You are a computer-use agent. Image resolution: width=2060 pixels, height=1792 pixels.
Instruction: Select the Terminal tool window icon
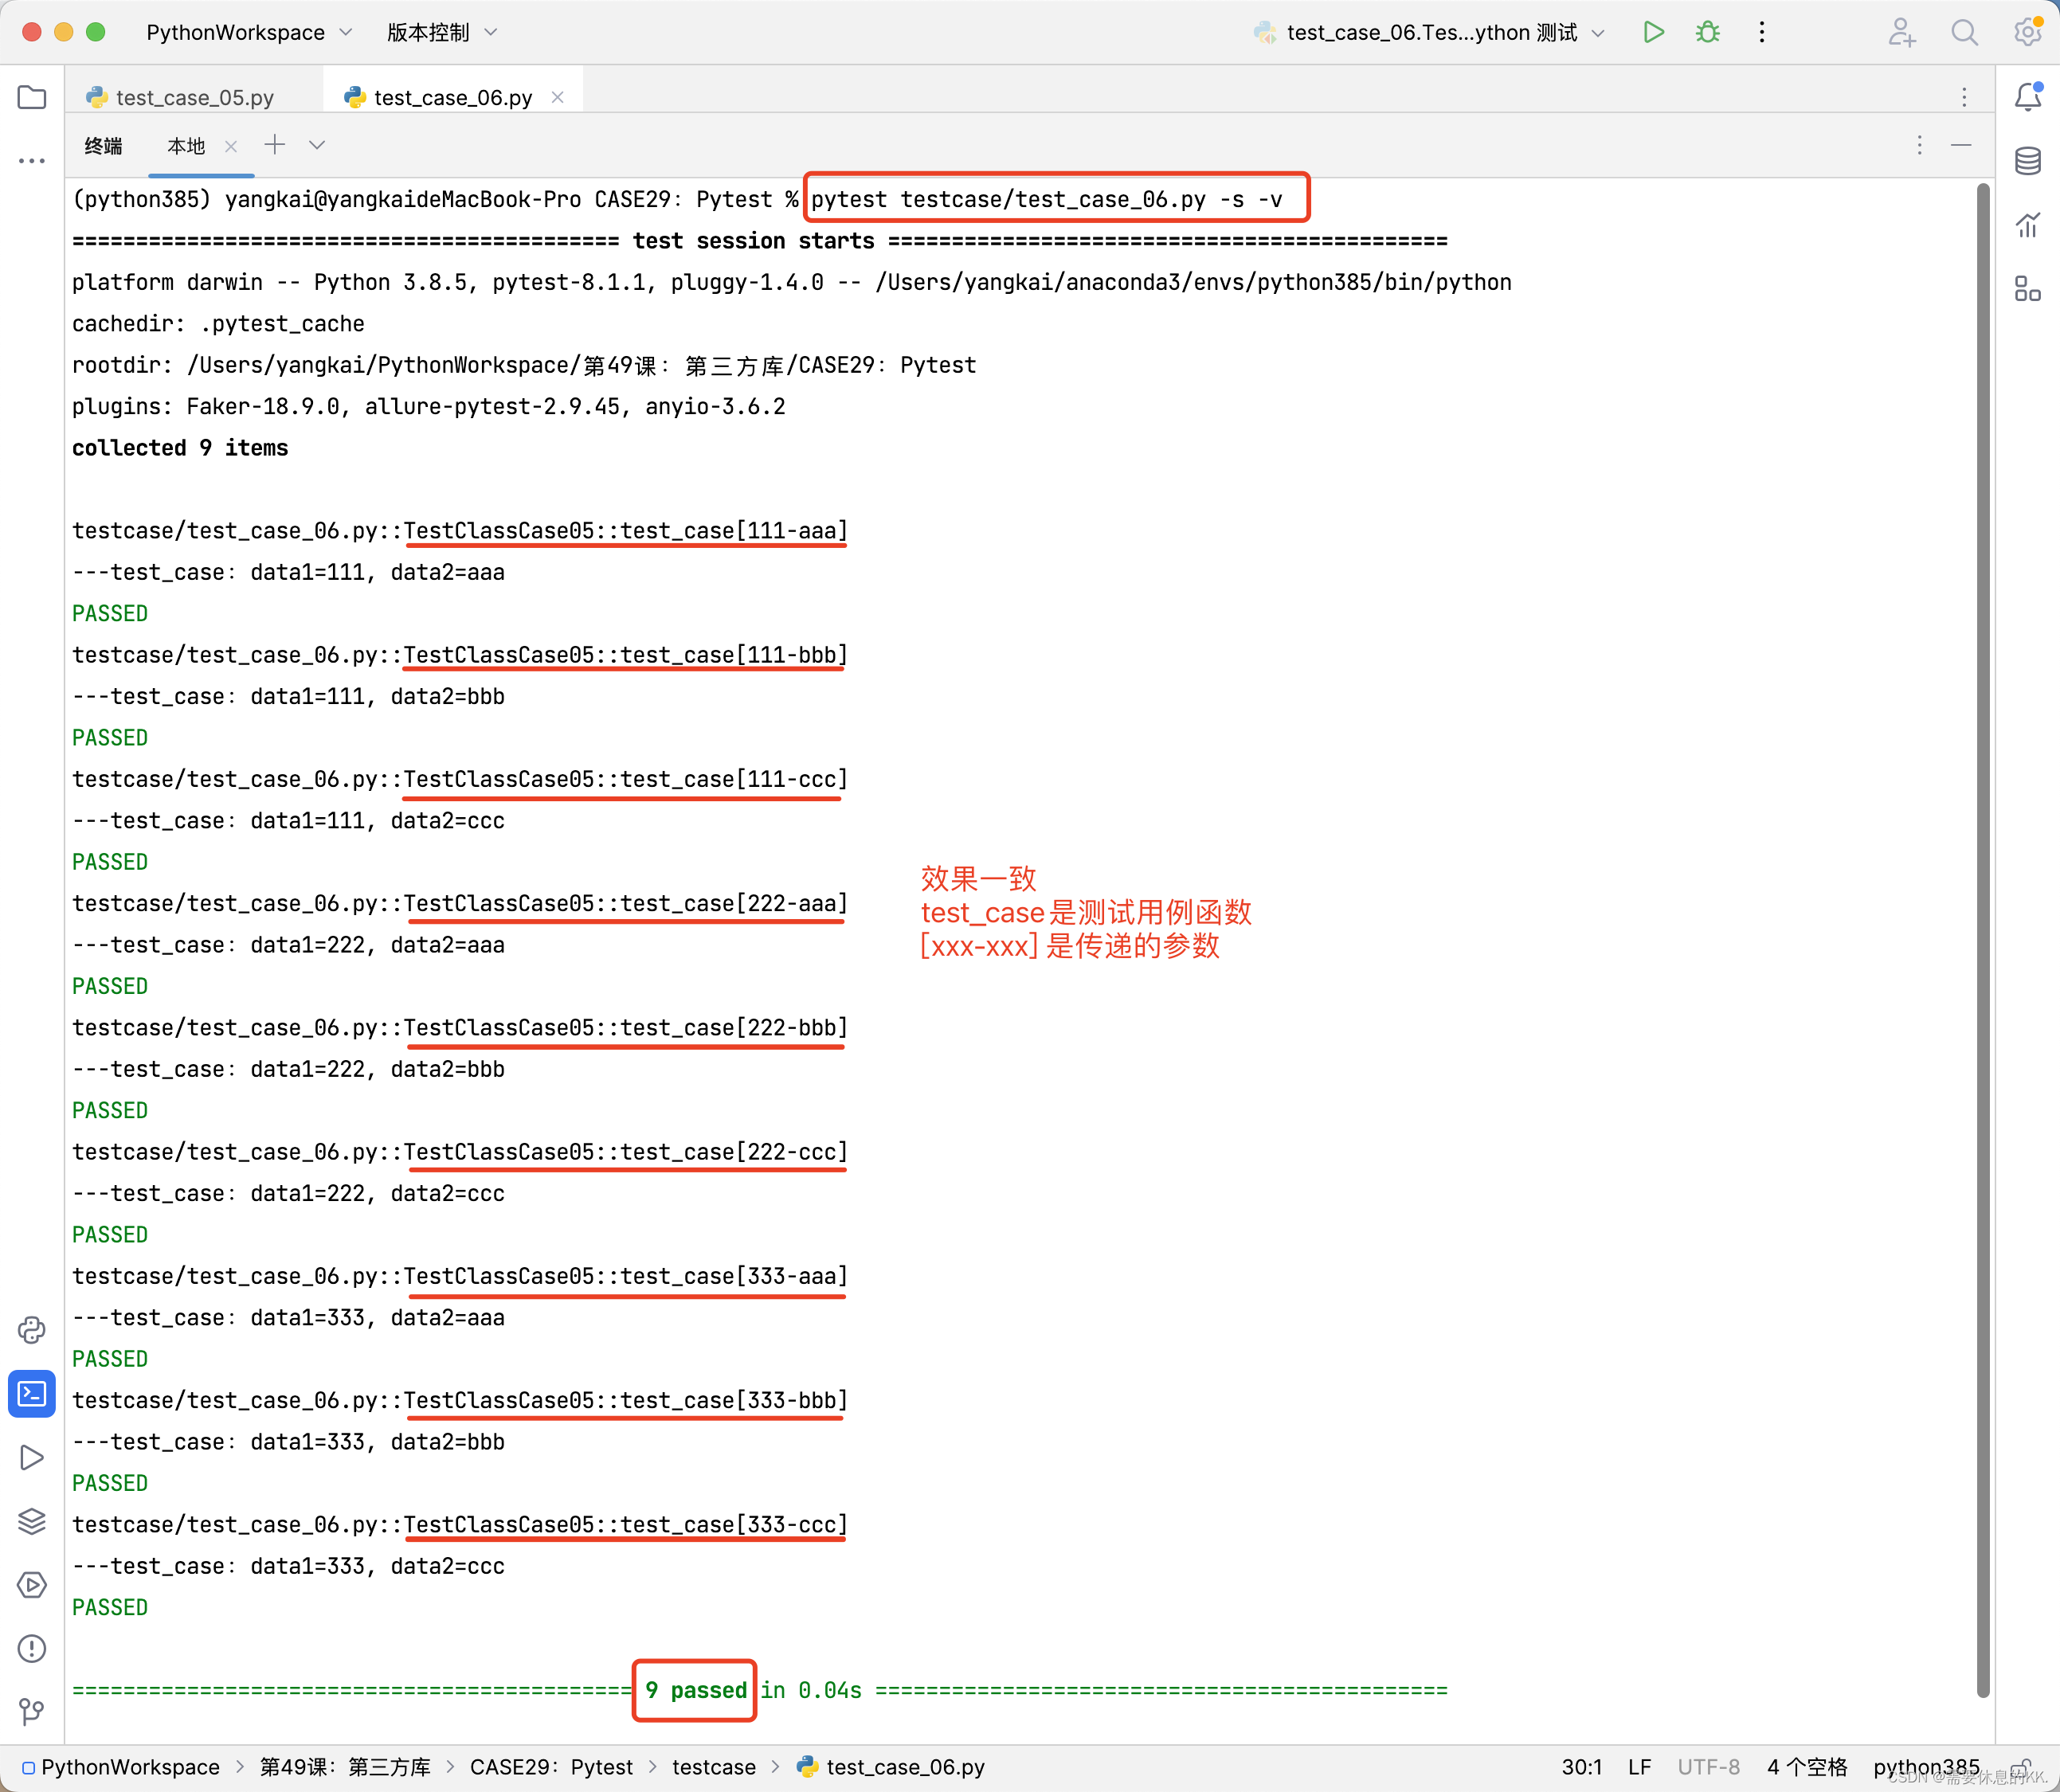click(x=32, y=1393)
